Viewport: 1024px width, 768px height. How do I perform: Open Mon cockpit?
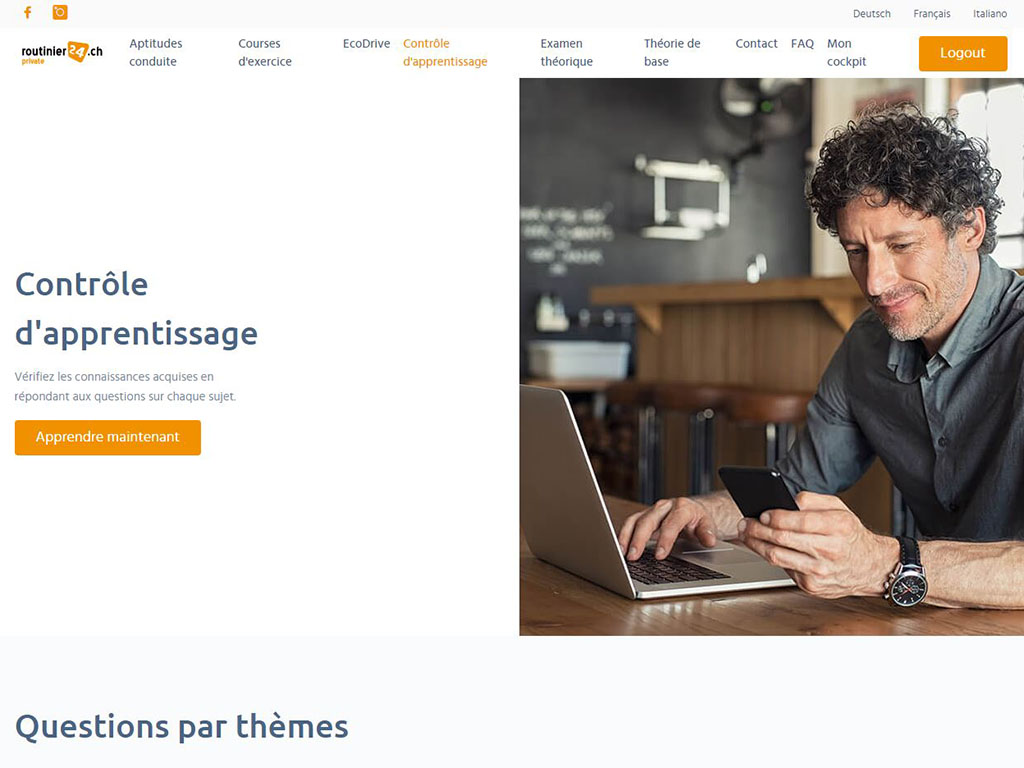(x=846, y=52)
